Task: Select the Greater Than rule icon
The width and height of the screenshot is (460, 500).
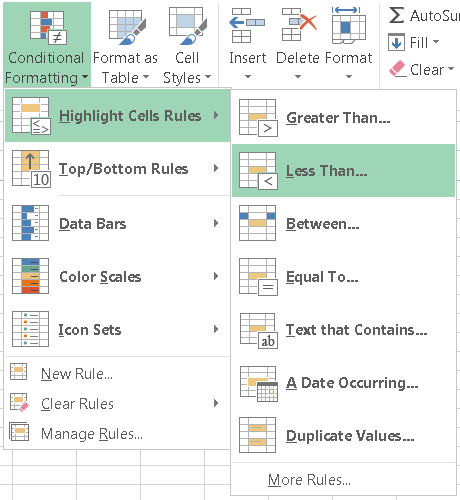Action: tap(258, 118)
